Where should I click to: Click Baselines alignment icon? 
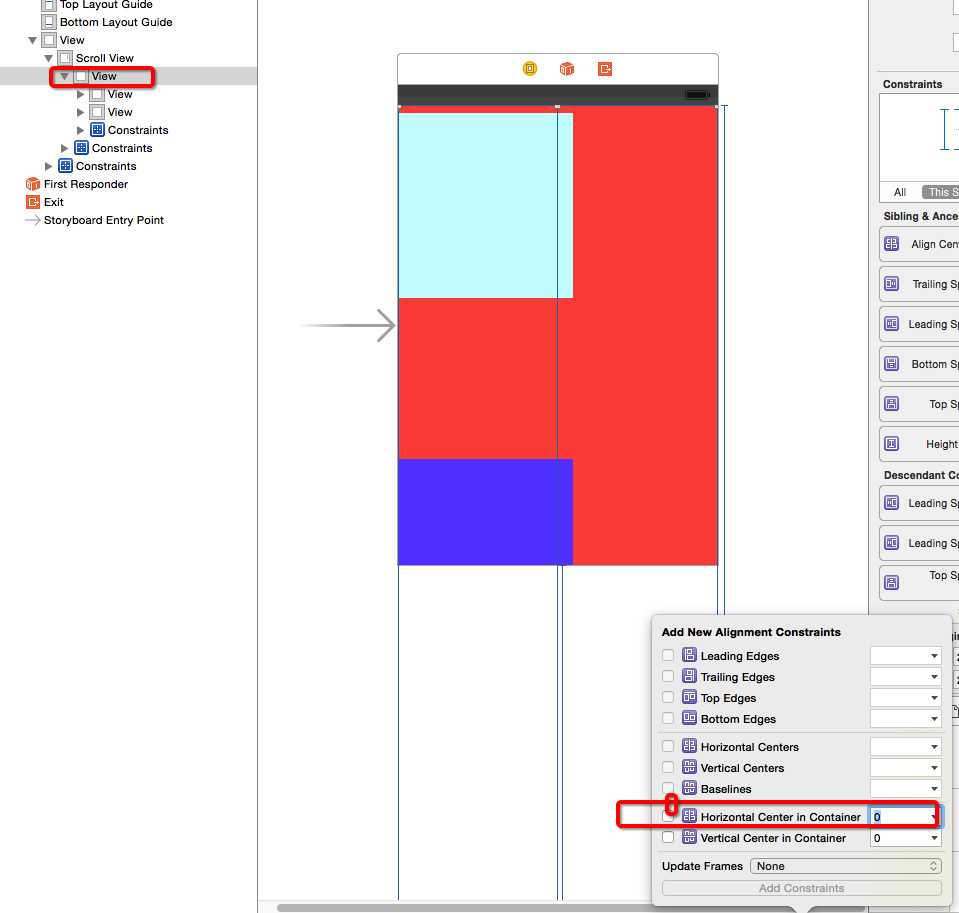[689, 788]
